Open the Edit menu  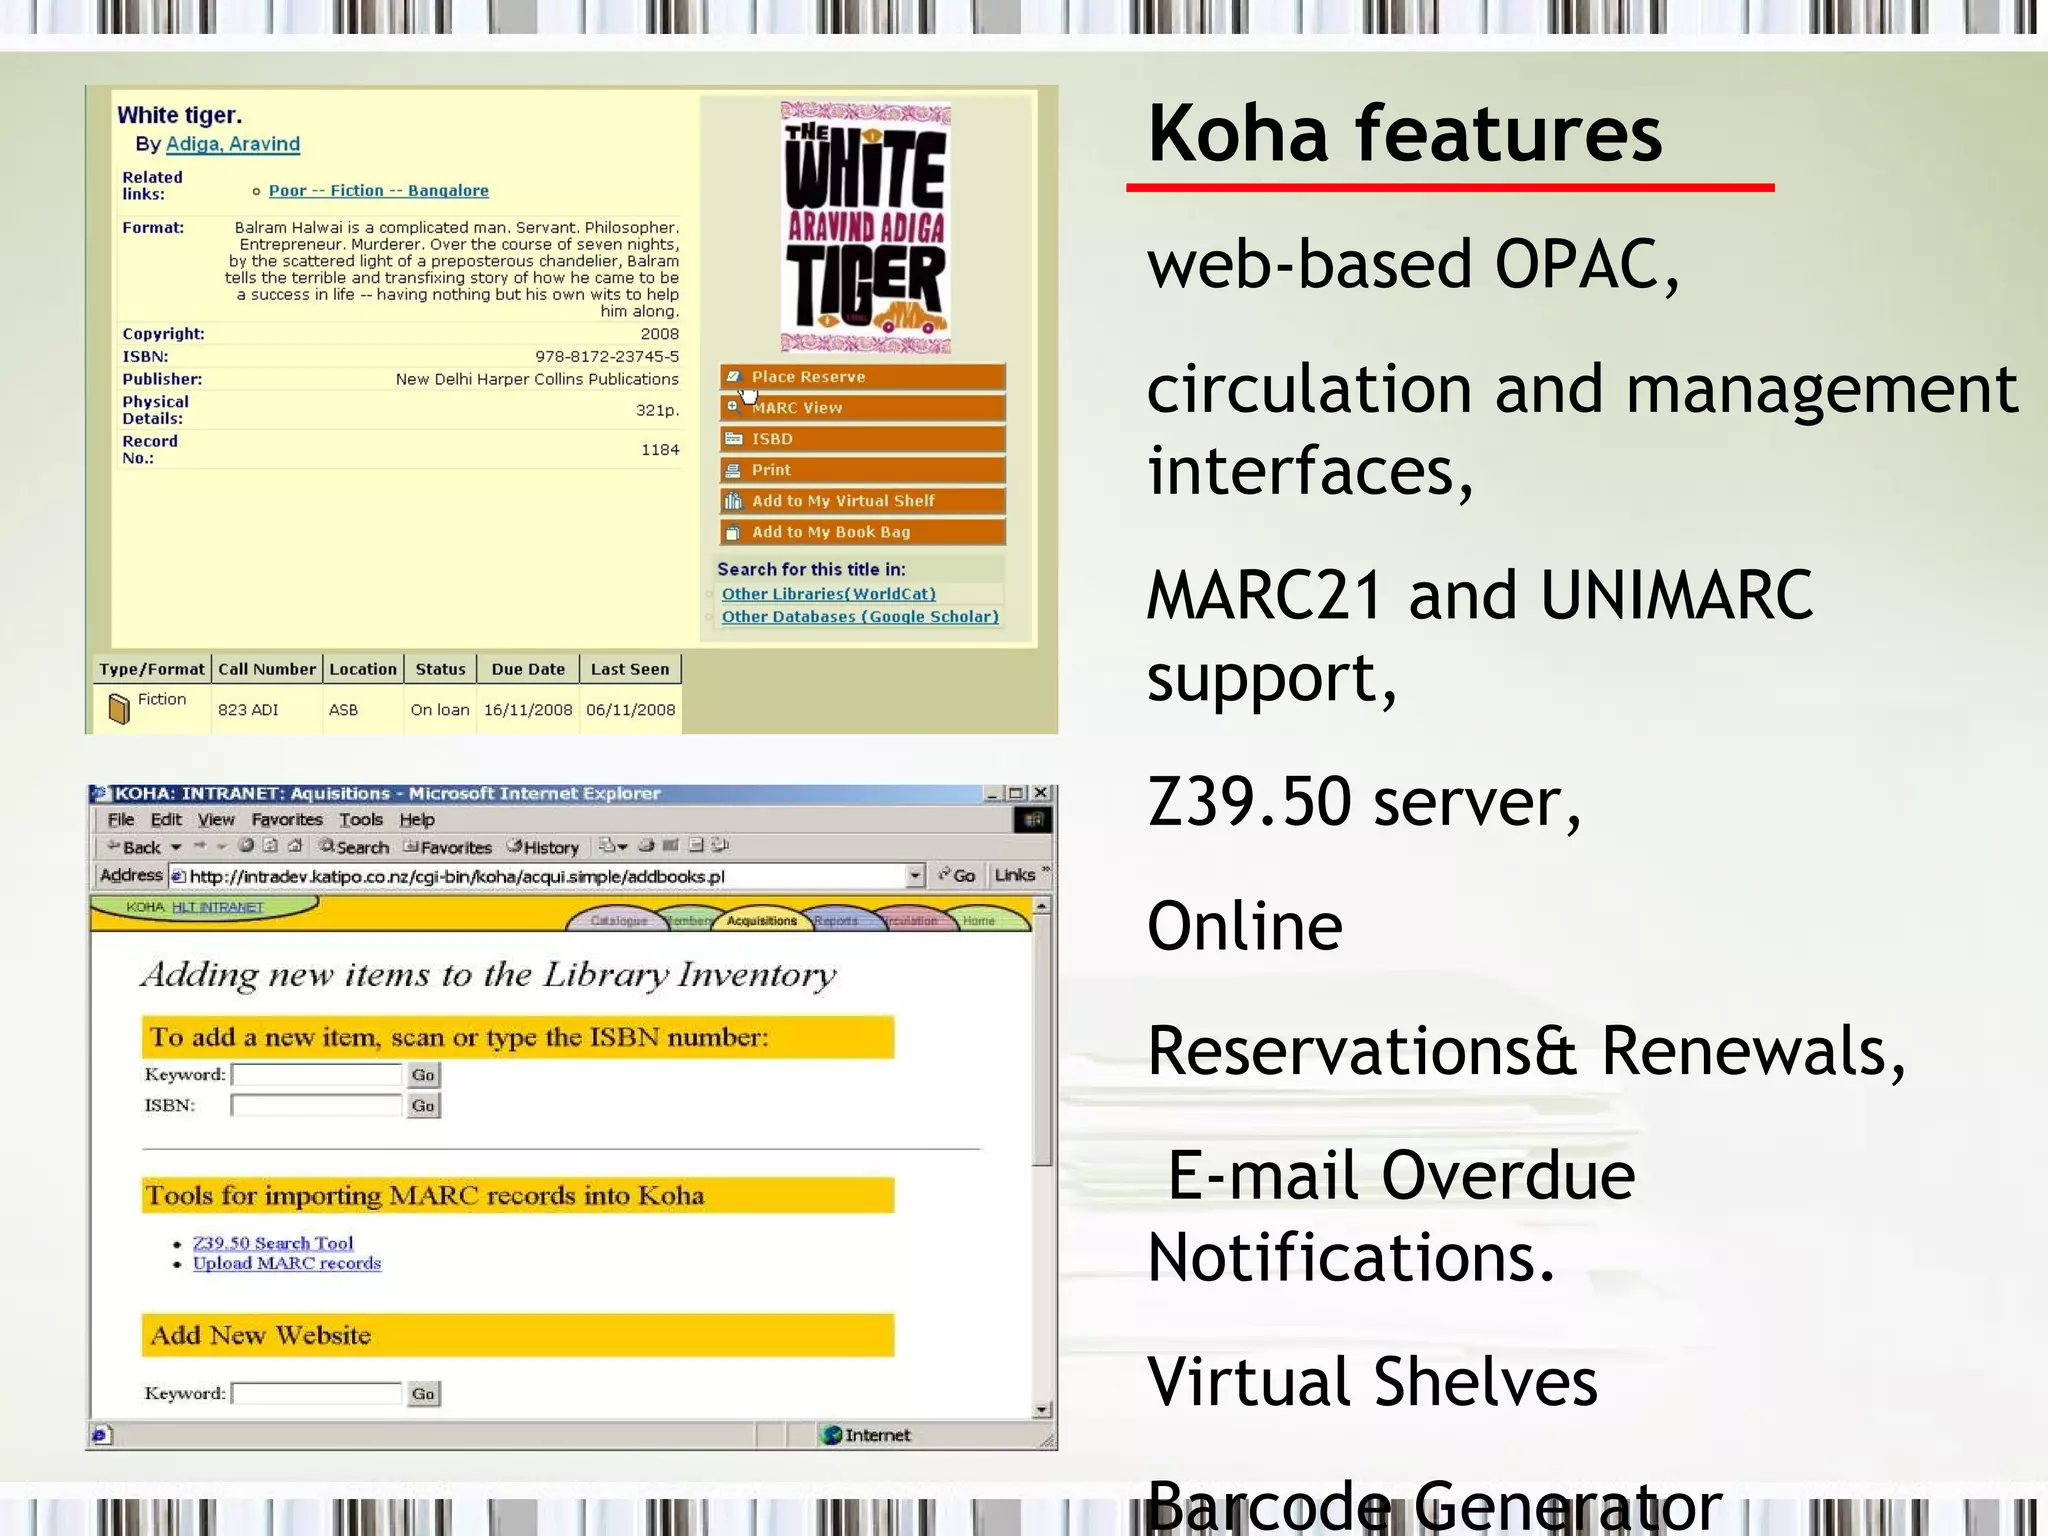(x=166, y=820)
